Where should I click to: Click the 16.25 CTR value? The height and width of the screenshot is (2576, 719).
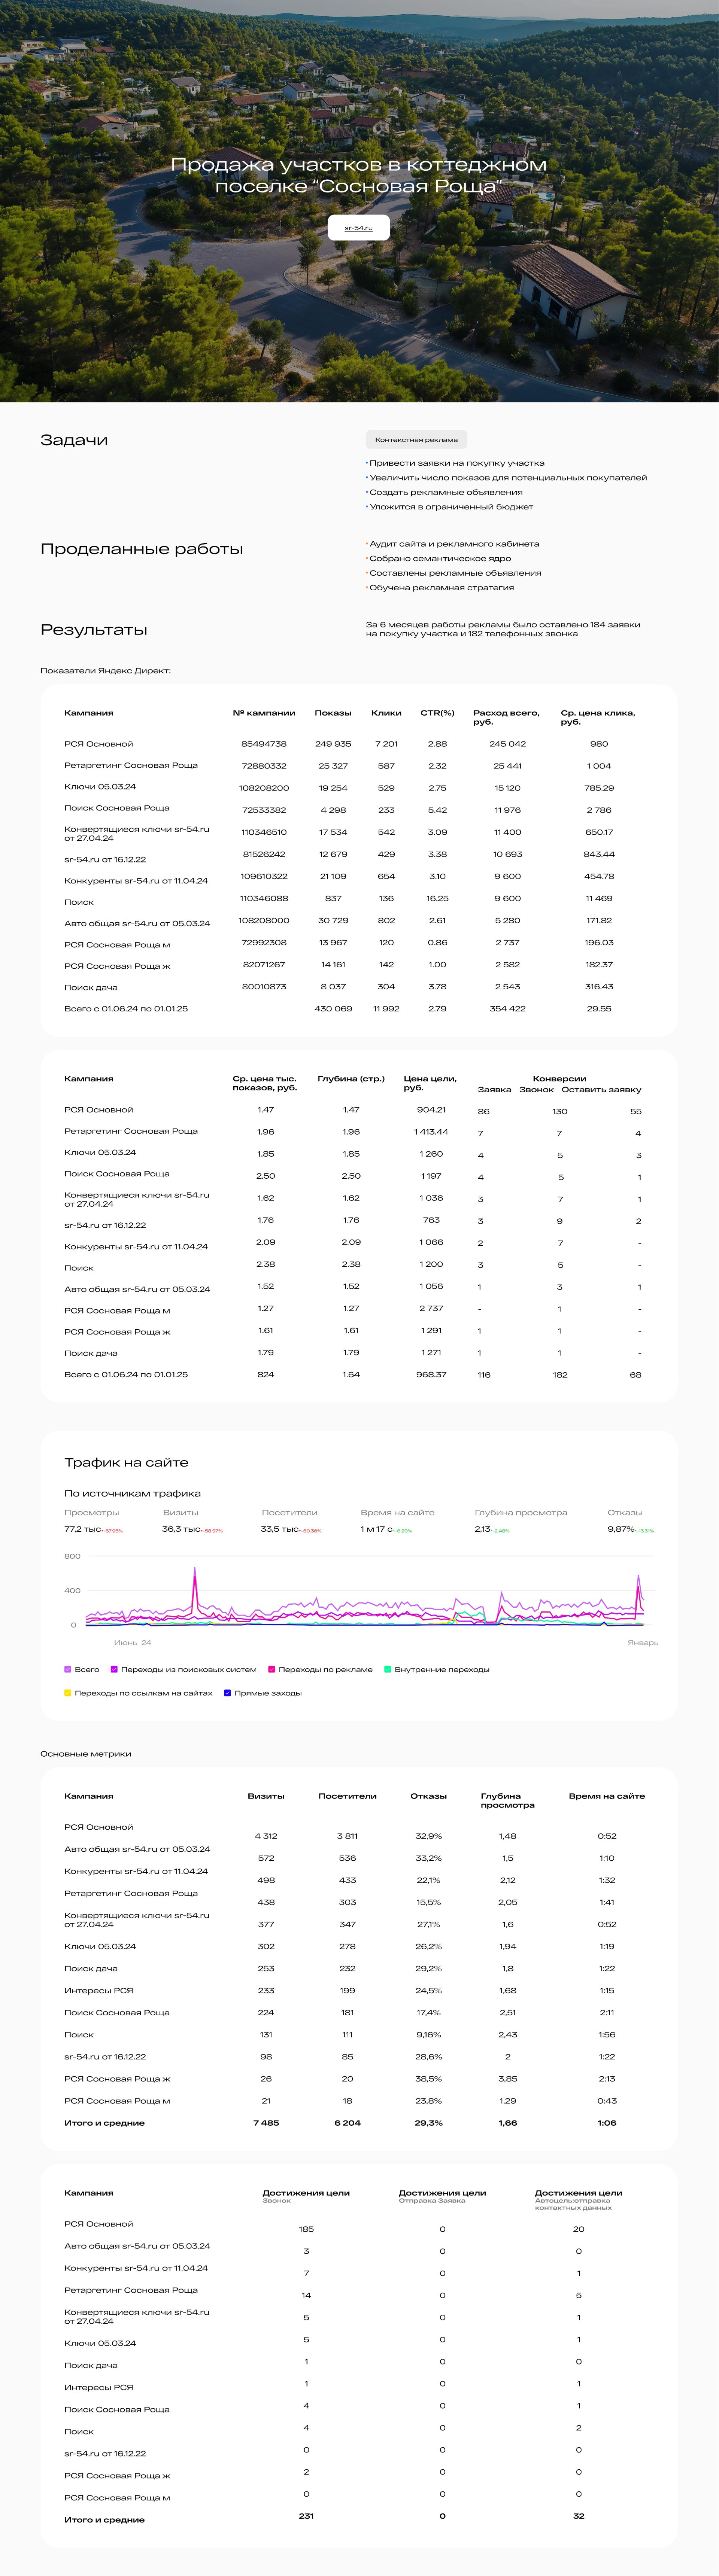[437, 898]
